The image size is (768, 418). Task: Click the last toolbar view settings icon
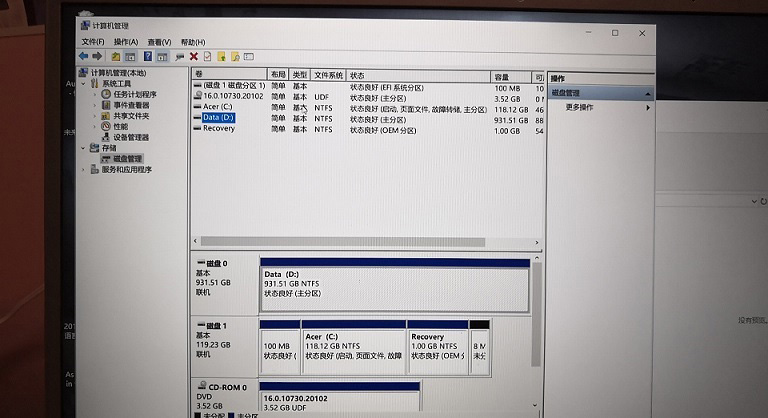point(249,57)
